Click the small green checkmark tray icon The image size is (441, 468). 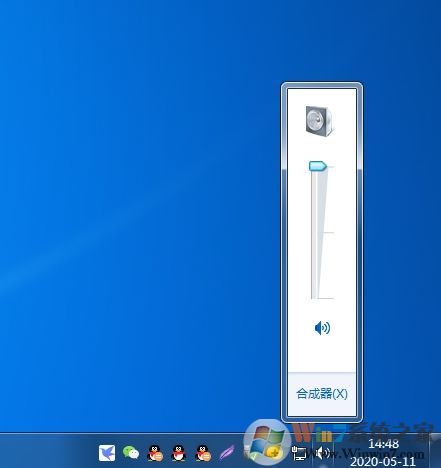(253, 455)
